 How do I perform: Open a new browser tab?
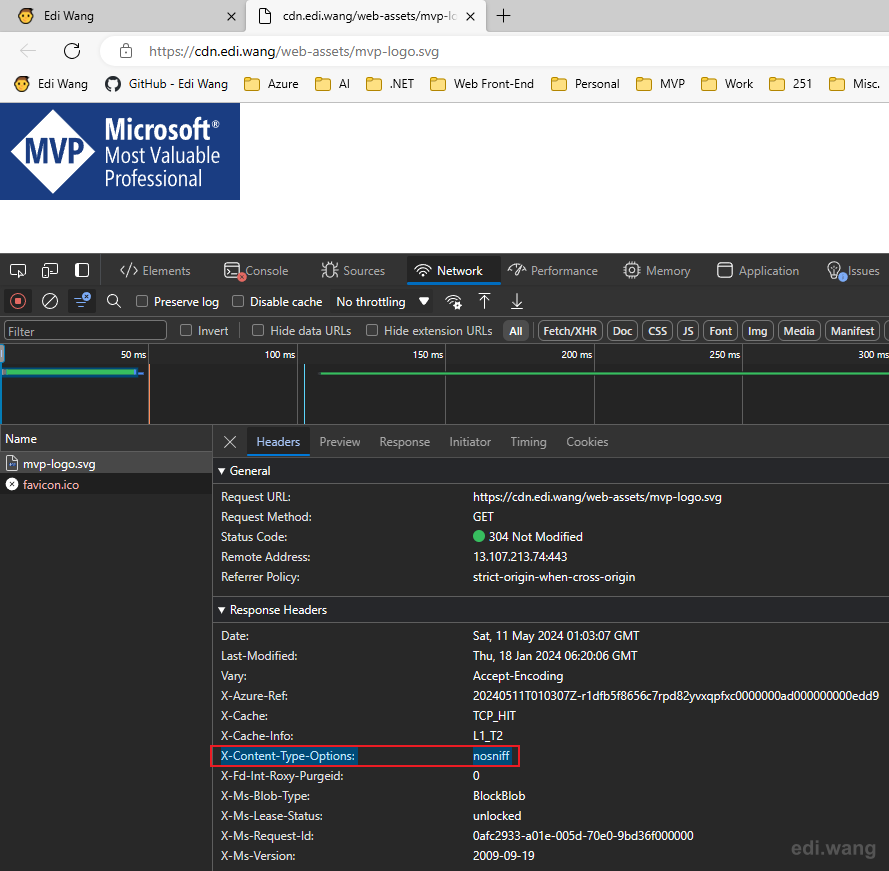(503, 16)
